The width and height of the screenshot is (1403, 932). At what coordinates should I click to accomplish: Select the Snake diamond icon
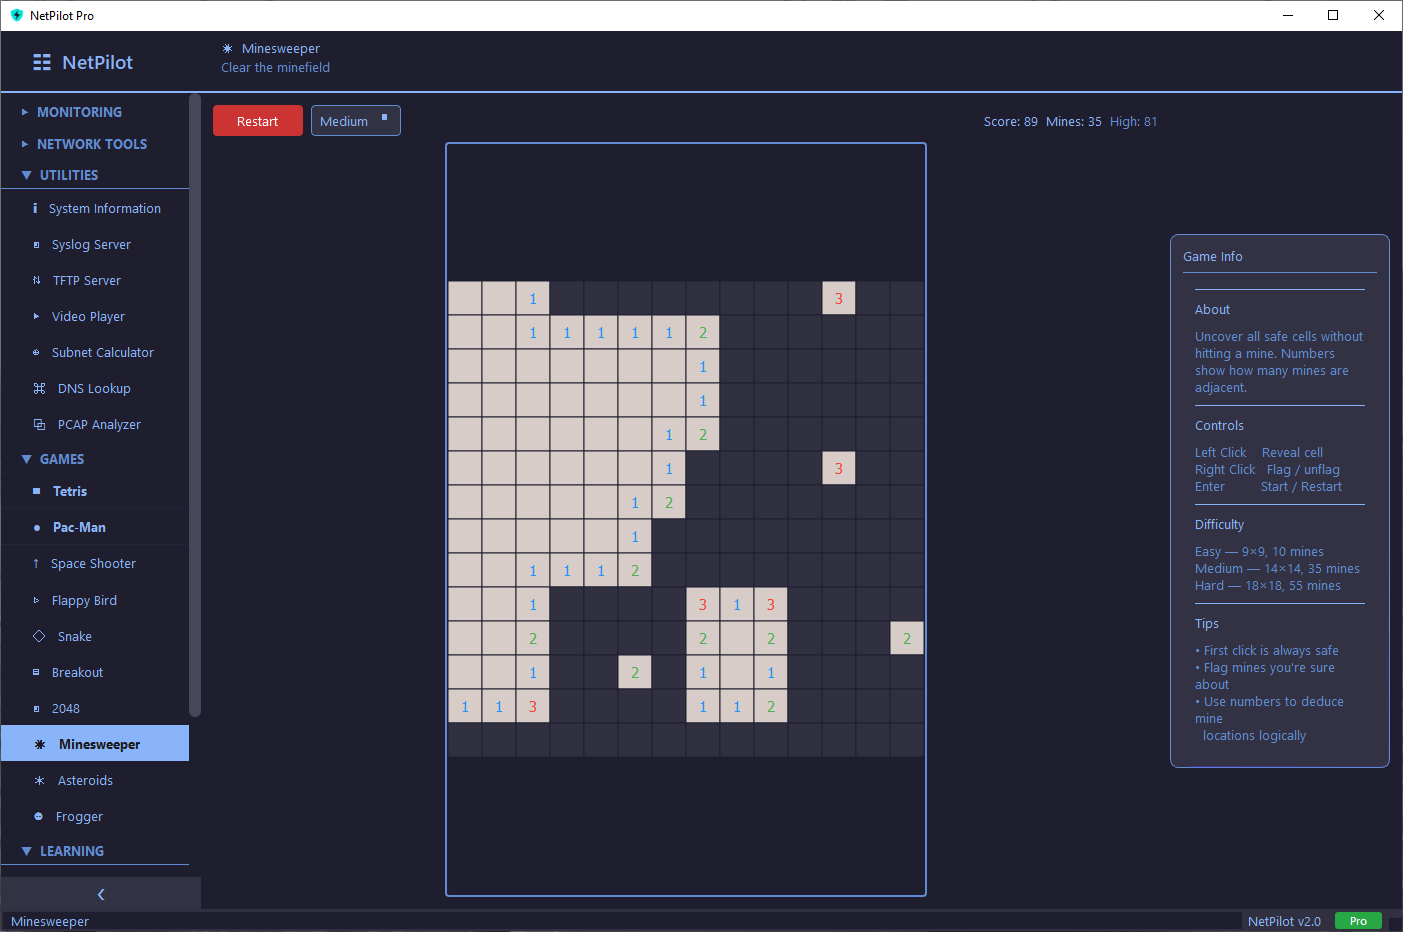point(36,636)
